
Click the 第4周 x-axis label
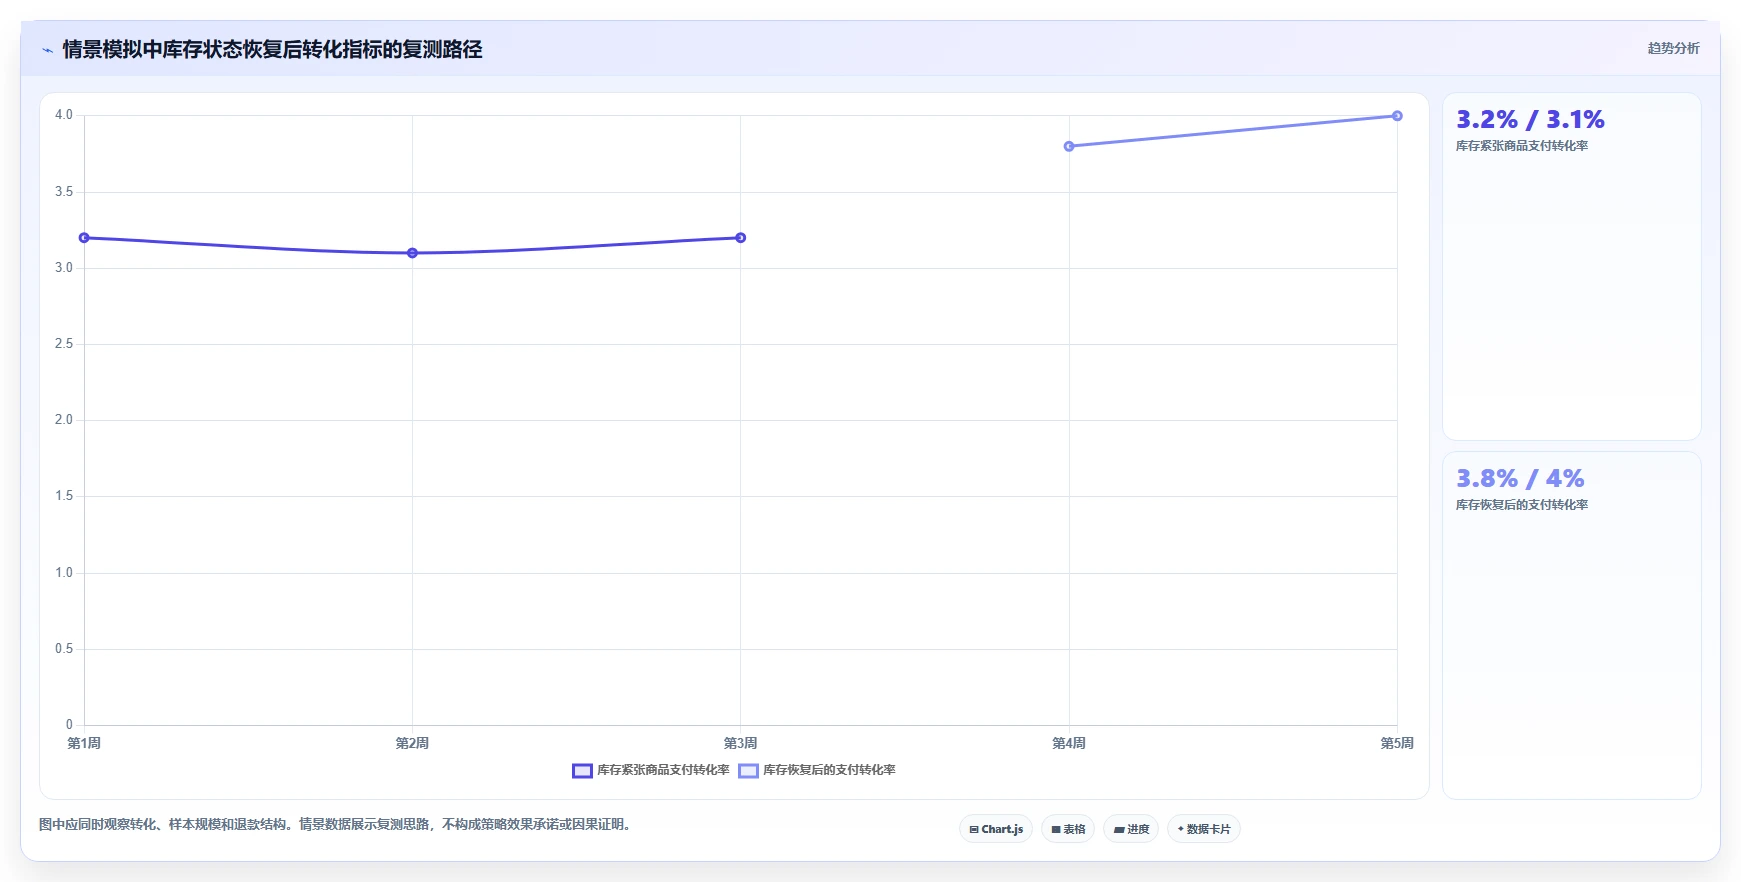pos(1069,743)
